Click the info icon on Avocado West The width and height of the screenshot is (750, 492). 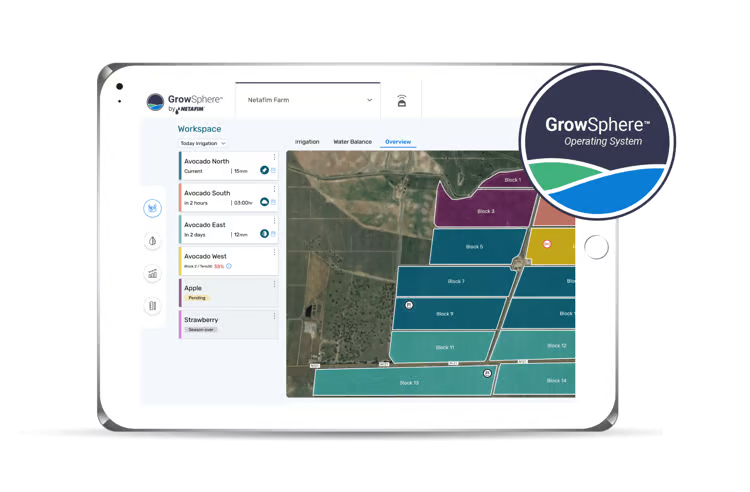click(x=229, y=266)
